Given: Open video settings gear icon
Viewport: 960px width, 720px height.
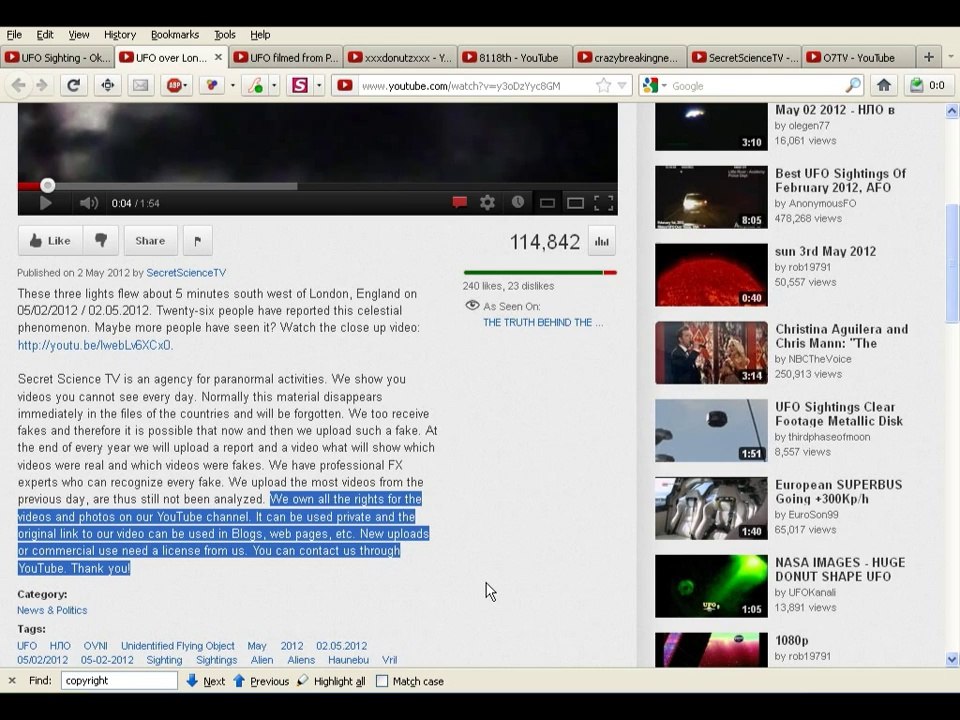Looking at the screenshot, I should coord(487,203).
